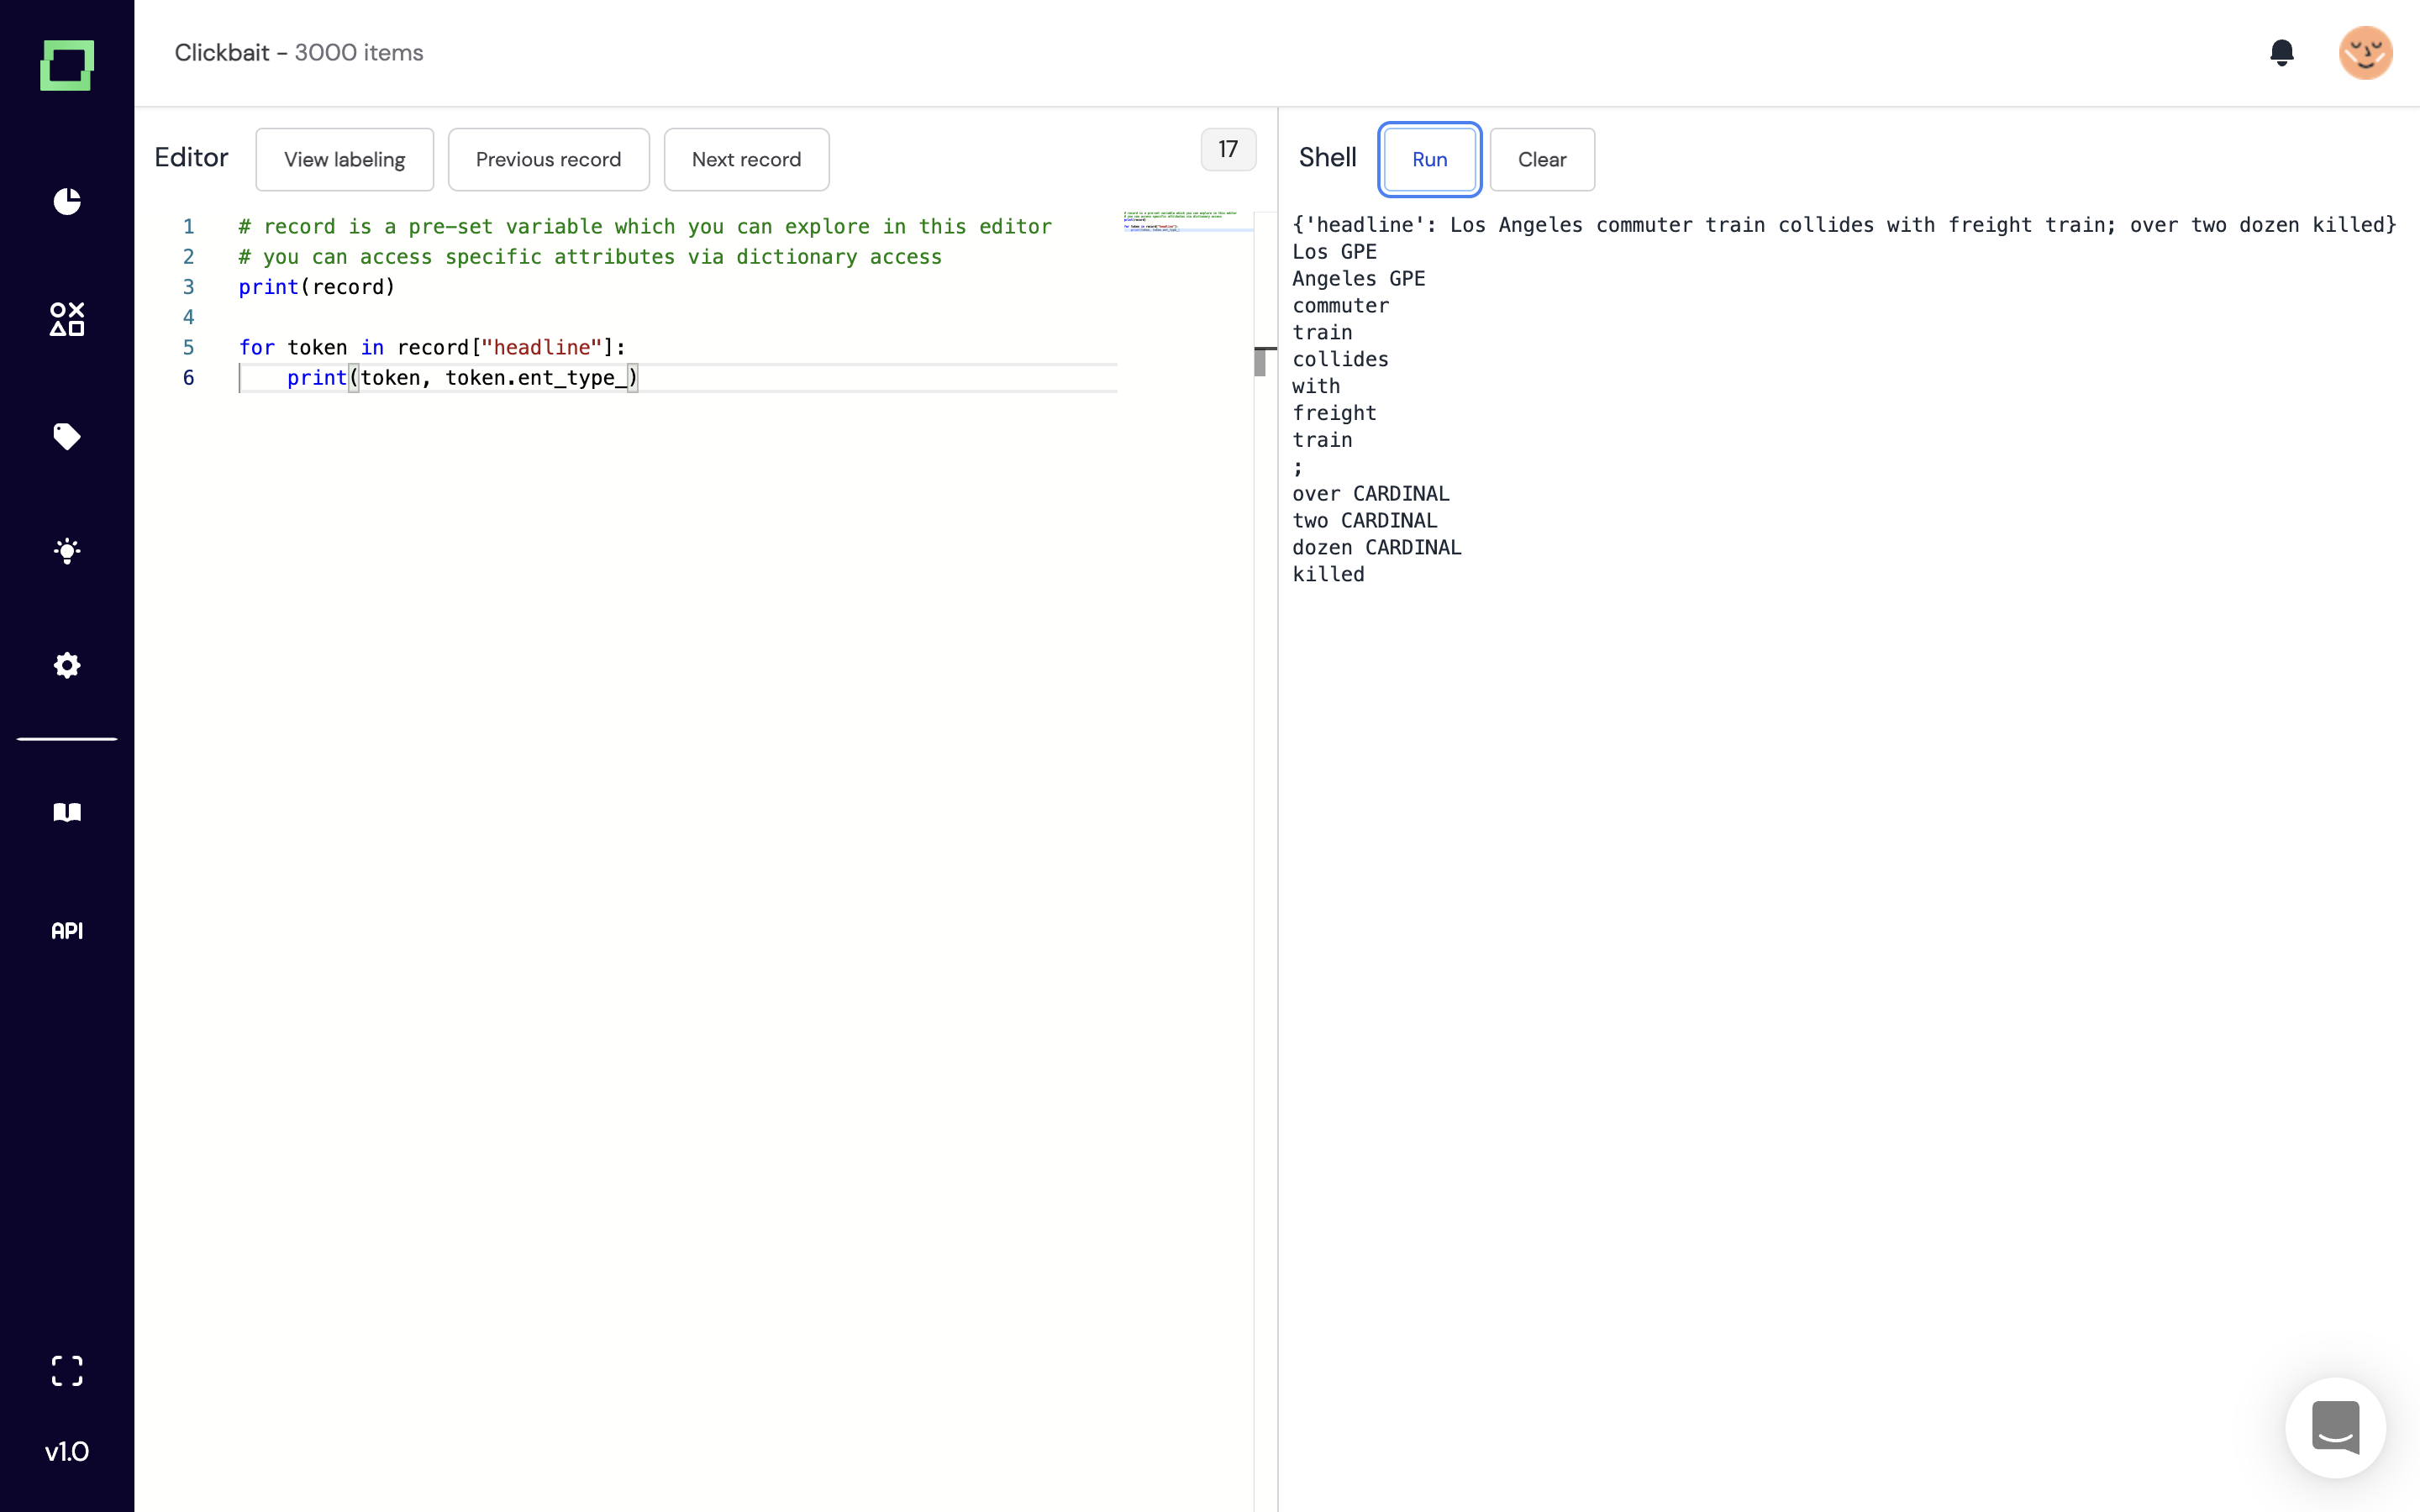Open the chat support bubble
This screenshot has height=1512, width=2420.
click(2335, 1427)
